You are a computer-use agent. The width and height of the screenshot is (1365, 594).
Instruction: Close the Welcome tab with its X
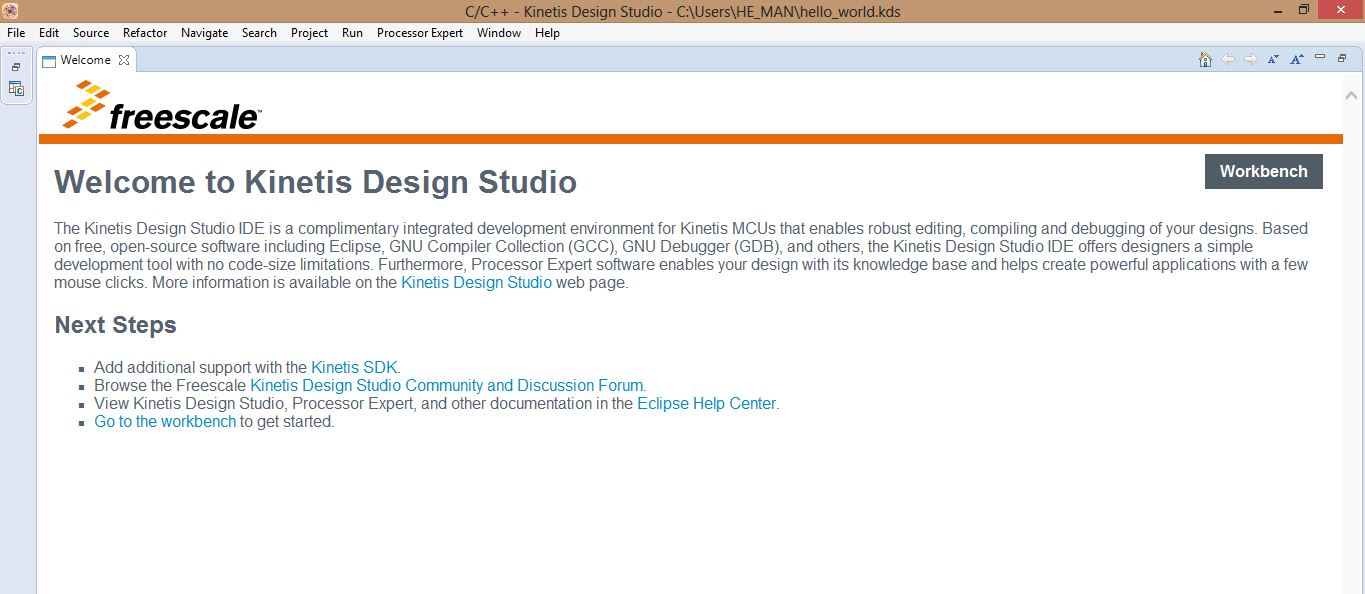pos(124,60)
